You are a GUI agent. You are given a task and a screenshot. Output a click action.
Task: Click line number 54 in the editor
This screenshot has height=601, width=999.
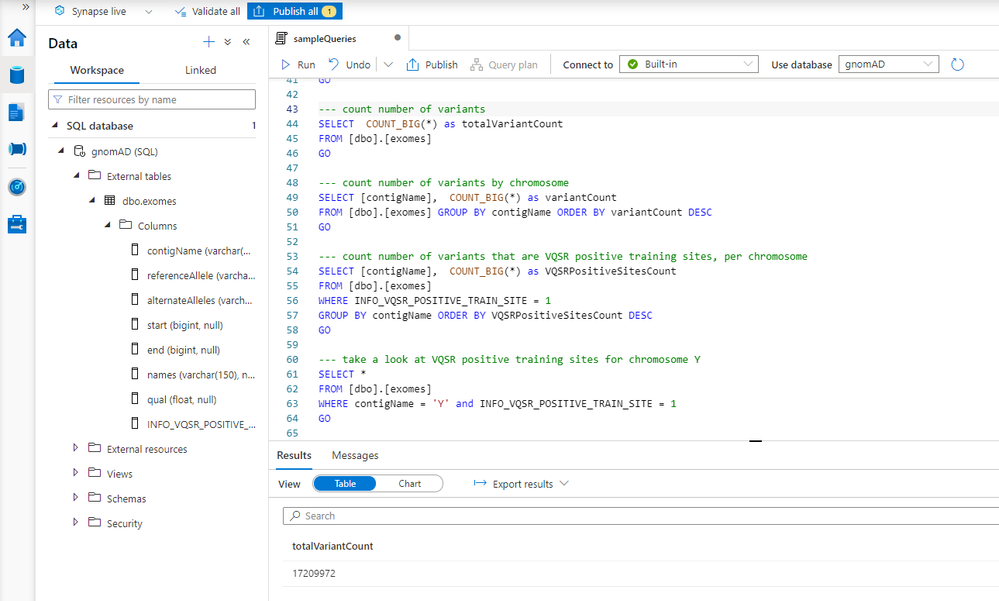[x=292, y=271]
